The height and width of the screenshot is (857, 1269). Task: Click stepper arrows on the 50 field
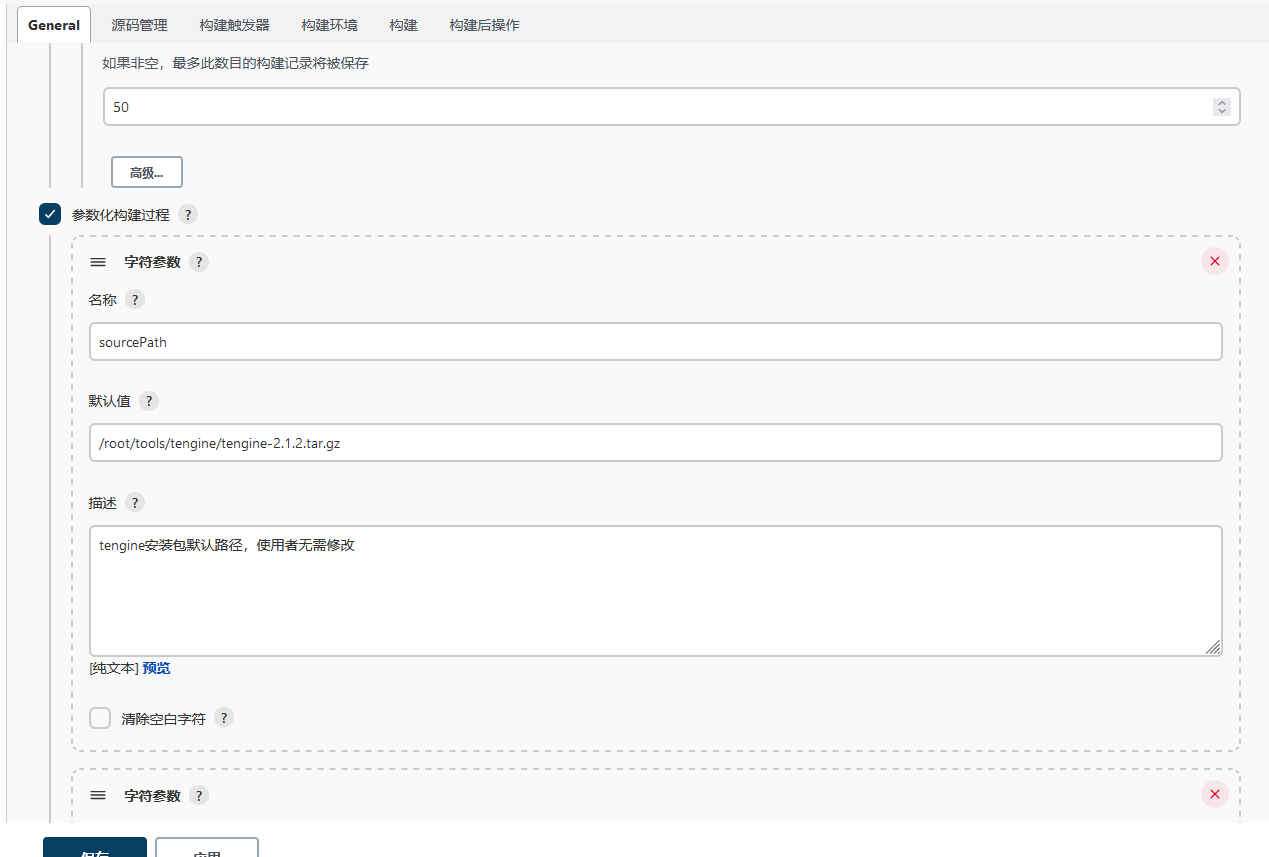coord(1221,107)
